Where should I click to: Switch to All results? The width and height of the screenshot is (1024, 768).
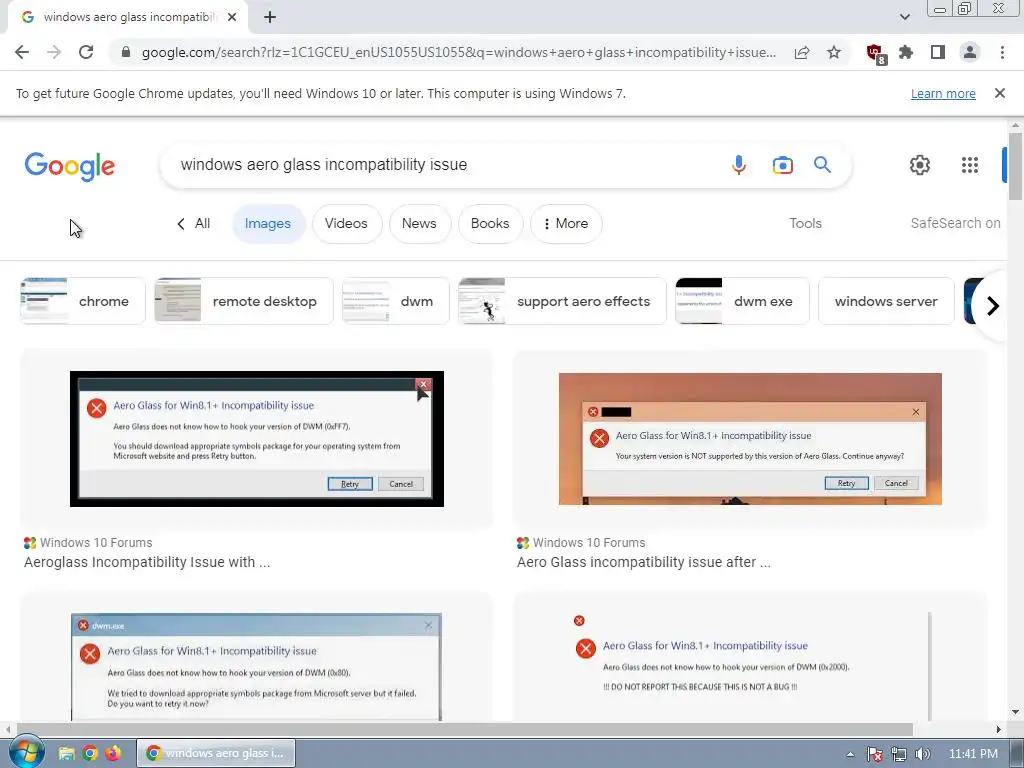(193, 223)
